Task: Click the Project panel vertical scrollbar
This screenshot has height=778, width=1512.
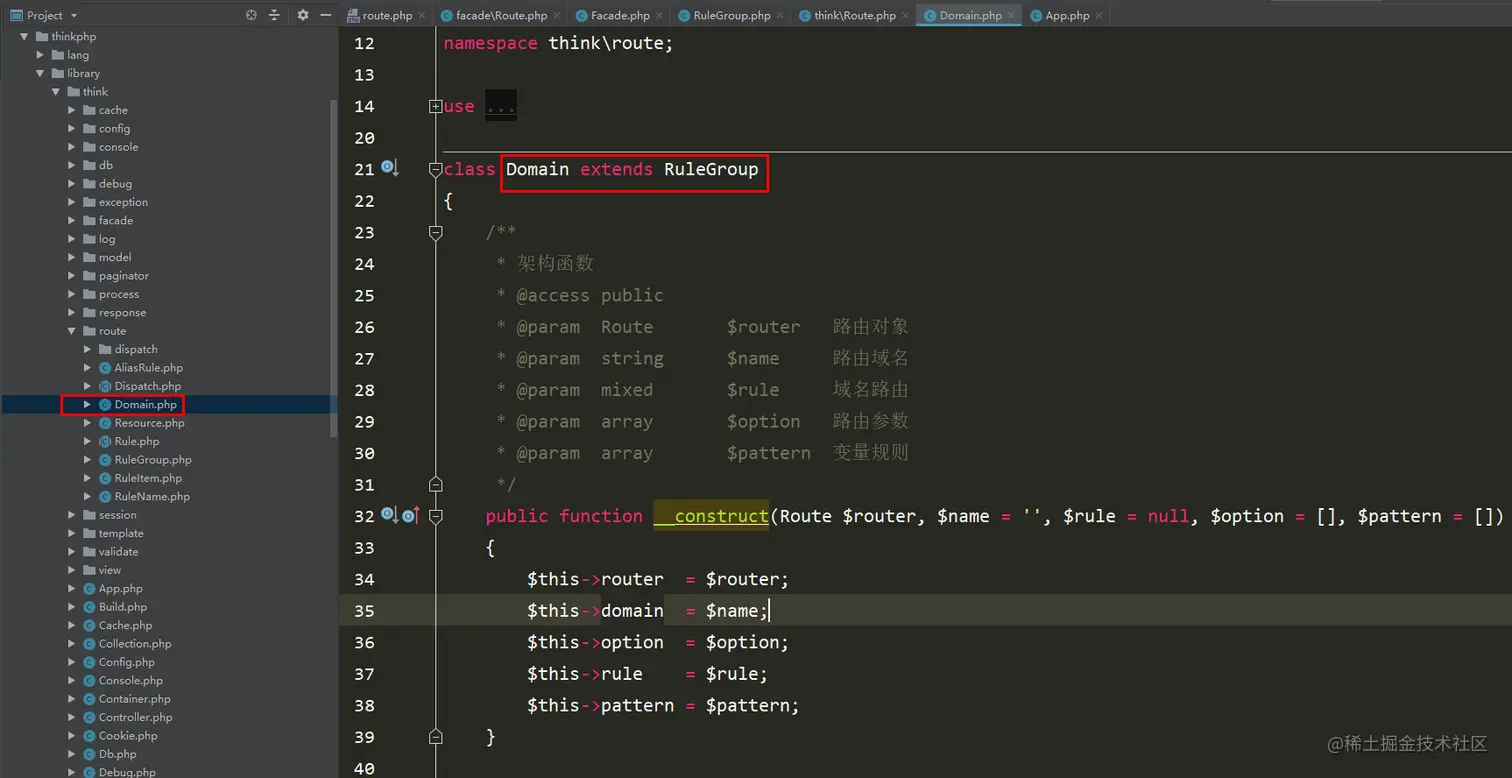Action: tap(334, 270)
